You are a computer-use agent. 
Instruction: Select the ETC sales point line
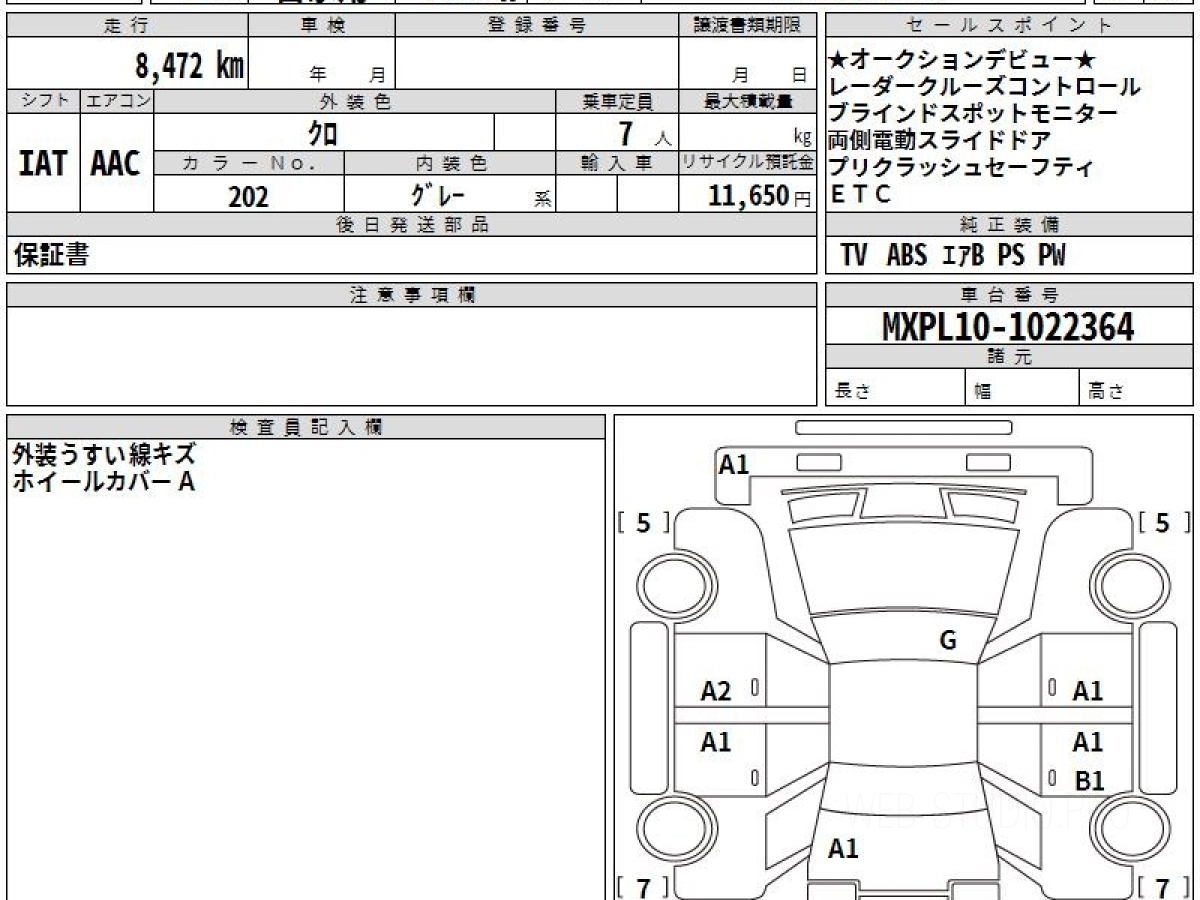861,195
